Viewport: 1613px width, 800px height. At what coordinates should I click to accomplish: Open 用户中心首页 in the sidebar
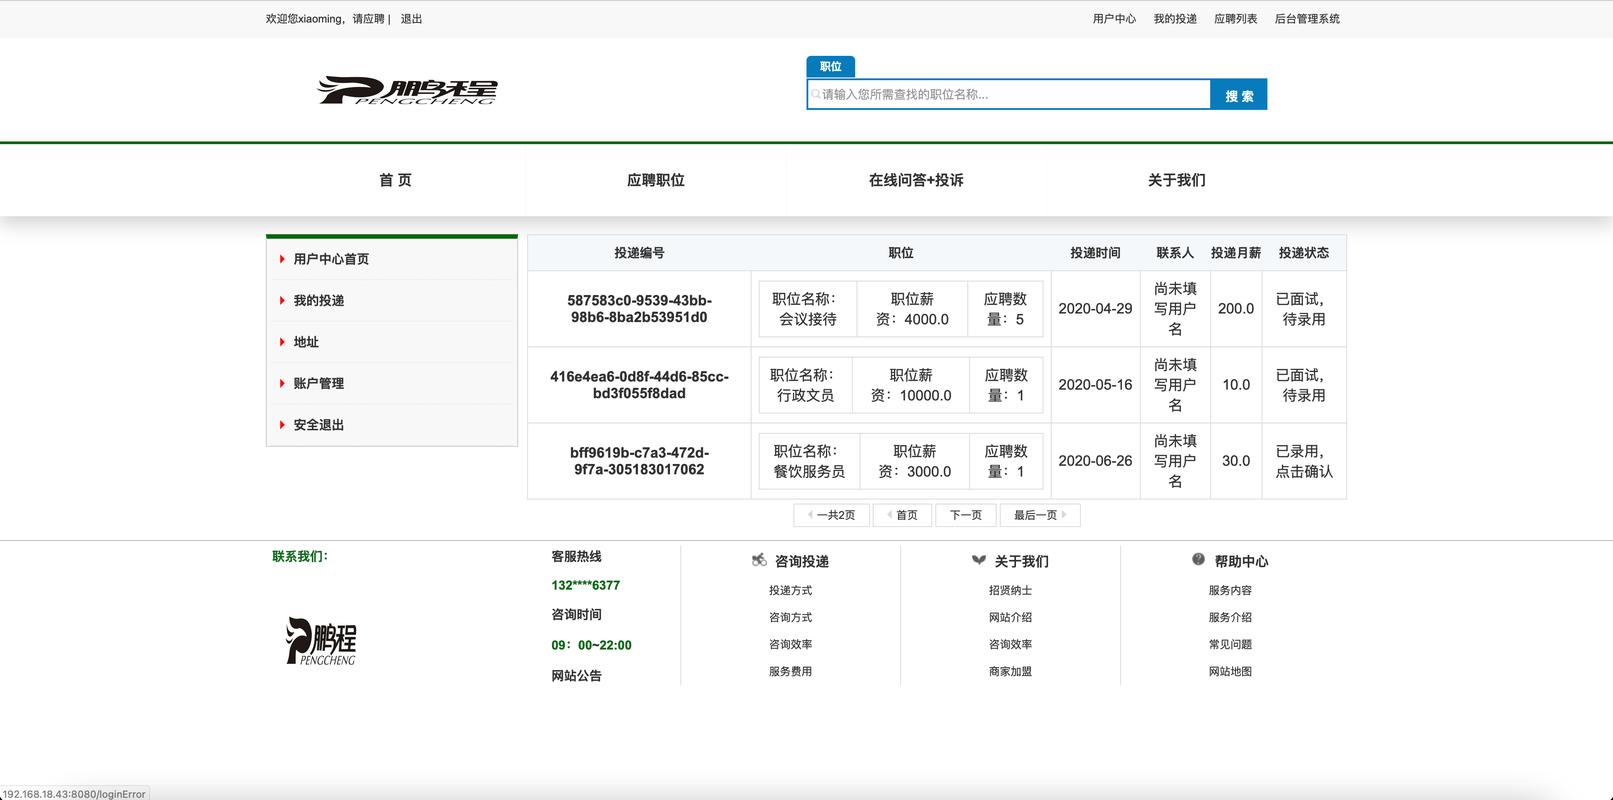(331, 259)
